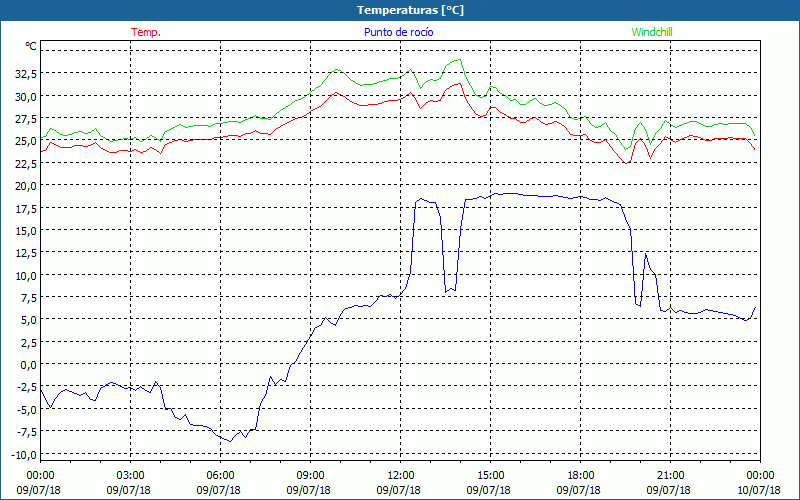Click the Temperaturas [°C] chart title
This screenshot has height=500, width=800.
[410, 10]
